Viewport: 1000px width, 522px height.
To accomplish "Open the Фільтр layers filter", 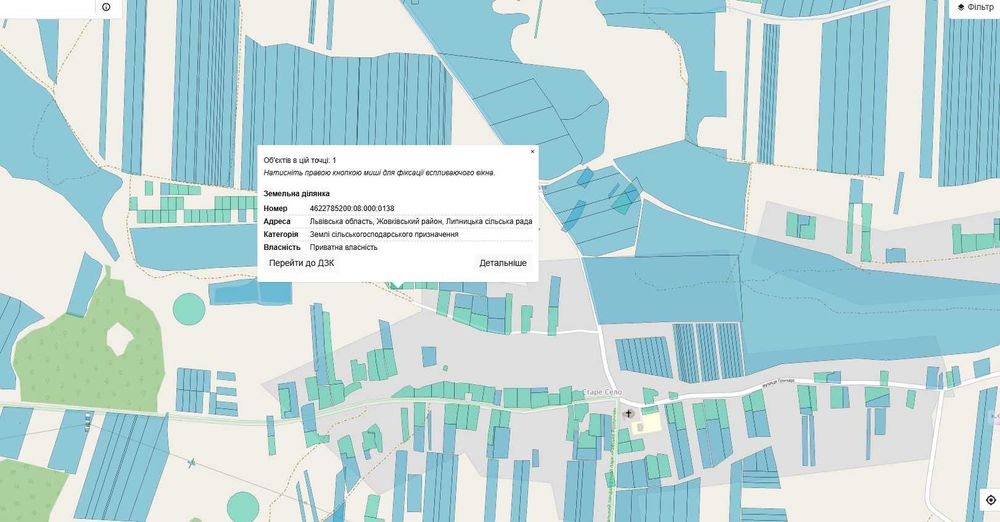I will click(x=974, y=8).
